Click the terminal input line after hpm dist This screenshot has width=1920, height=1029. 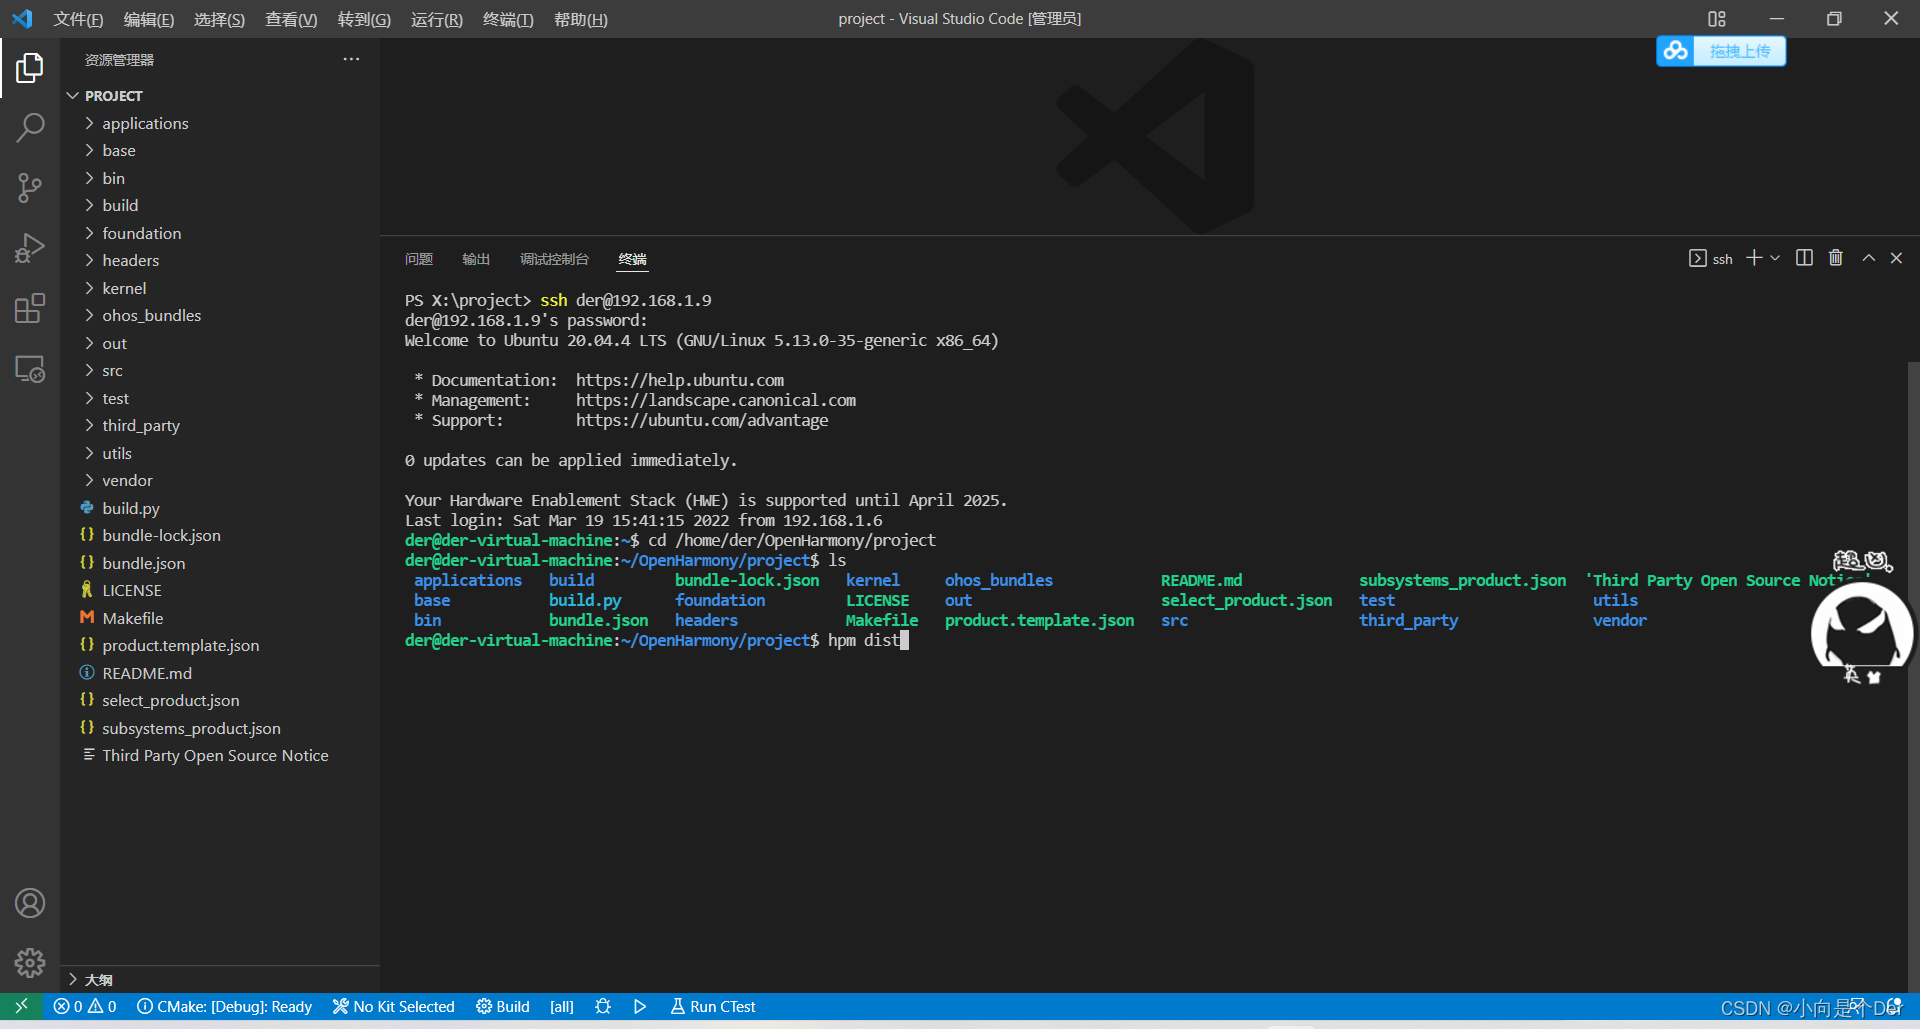[904, 640]
